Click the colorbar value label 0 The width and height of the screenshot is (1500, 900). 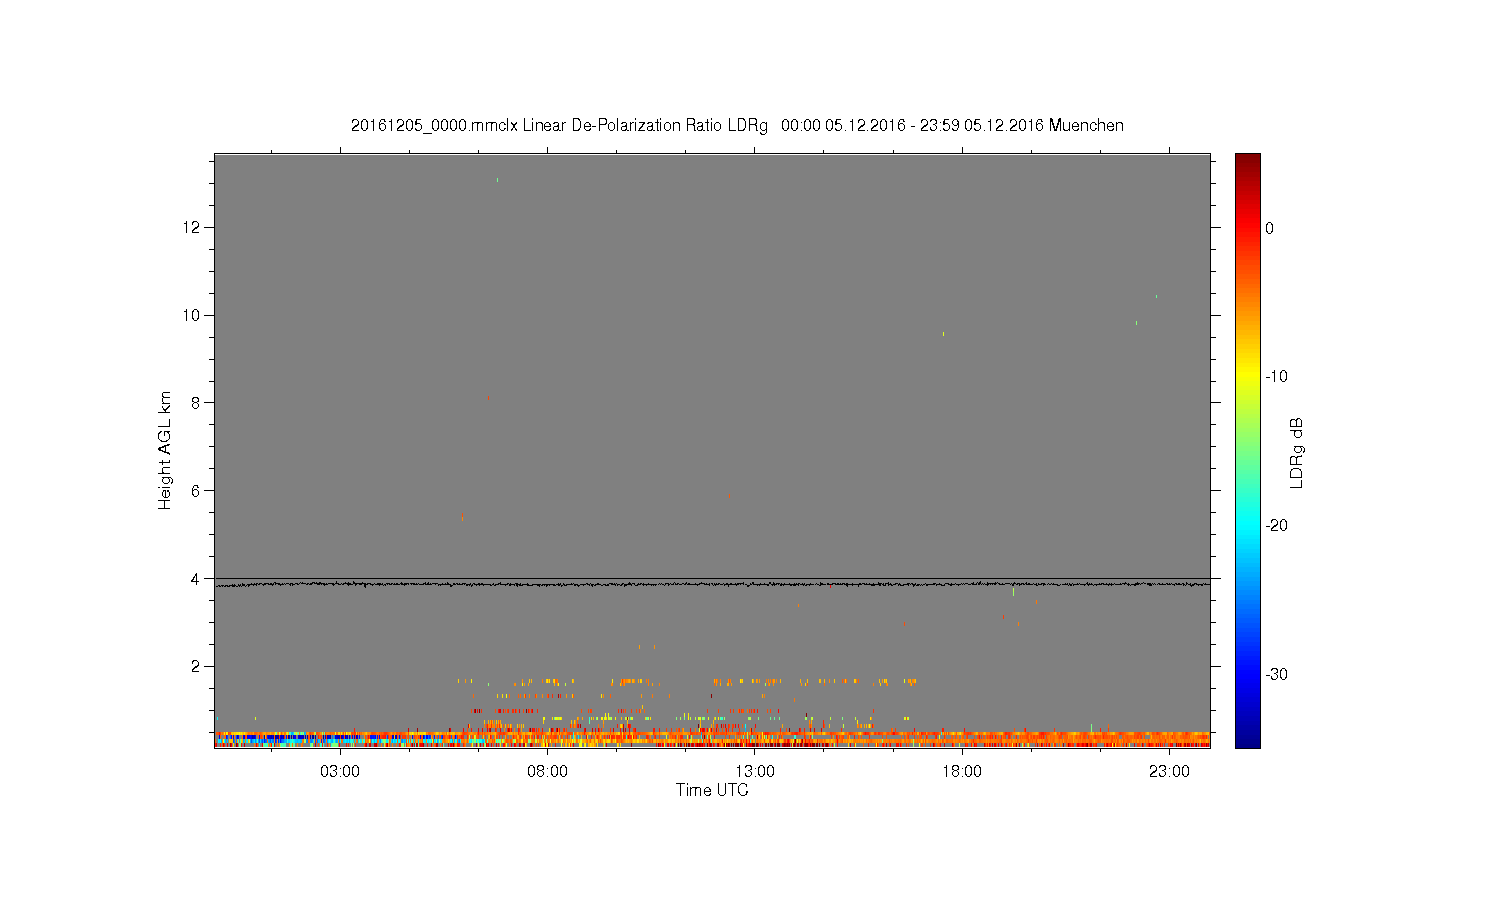[1270, 228]
